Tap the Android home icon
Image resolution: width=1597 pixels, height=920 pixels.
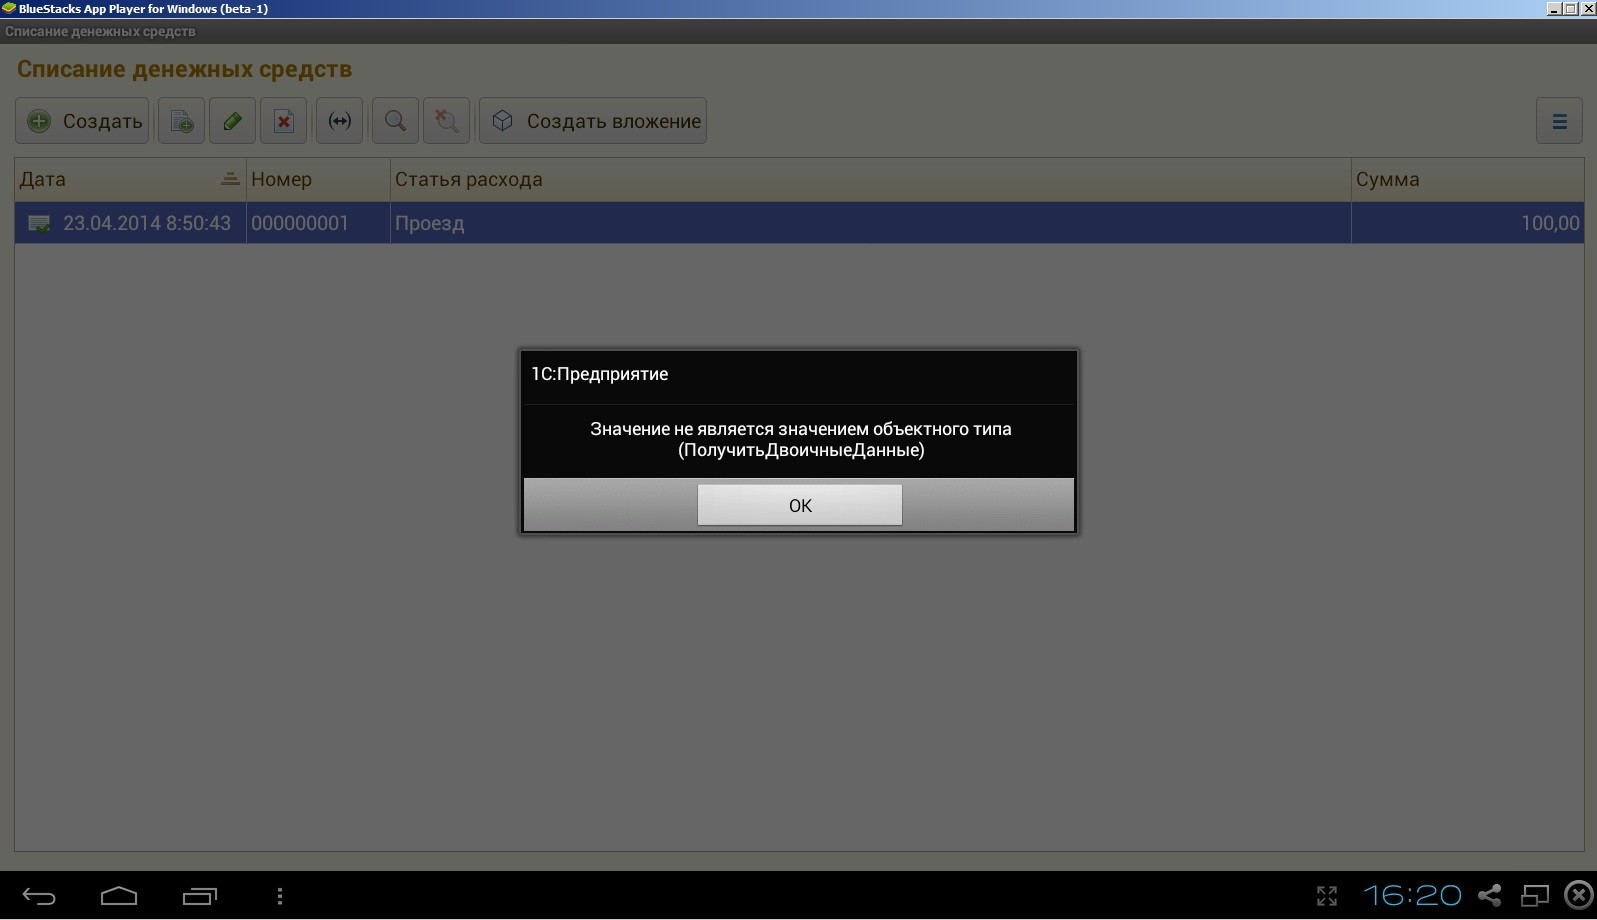point(119,896)
